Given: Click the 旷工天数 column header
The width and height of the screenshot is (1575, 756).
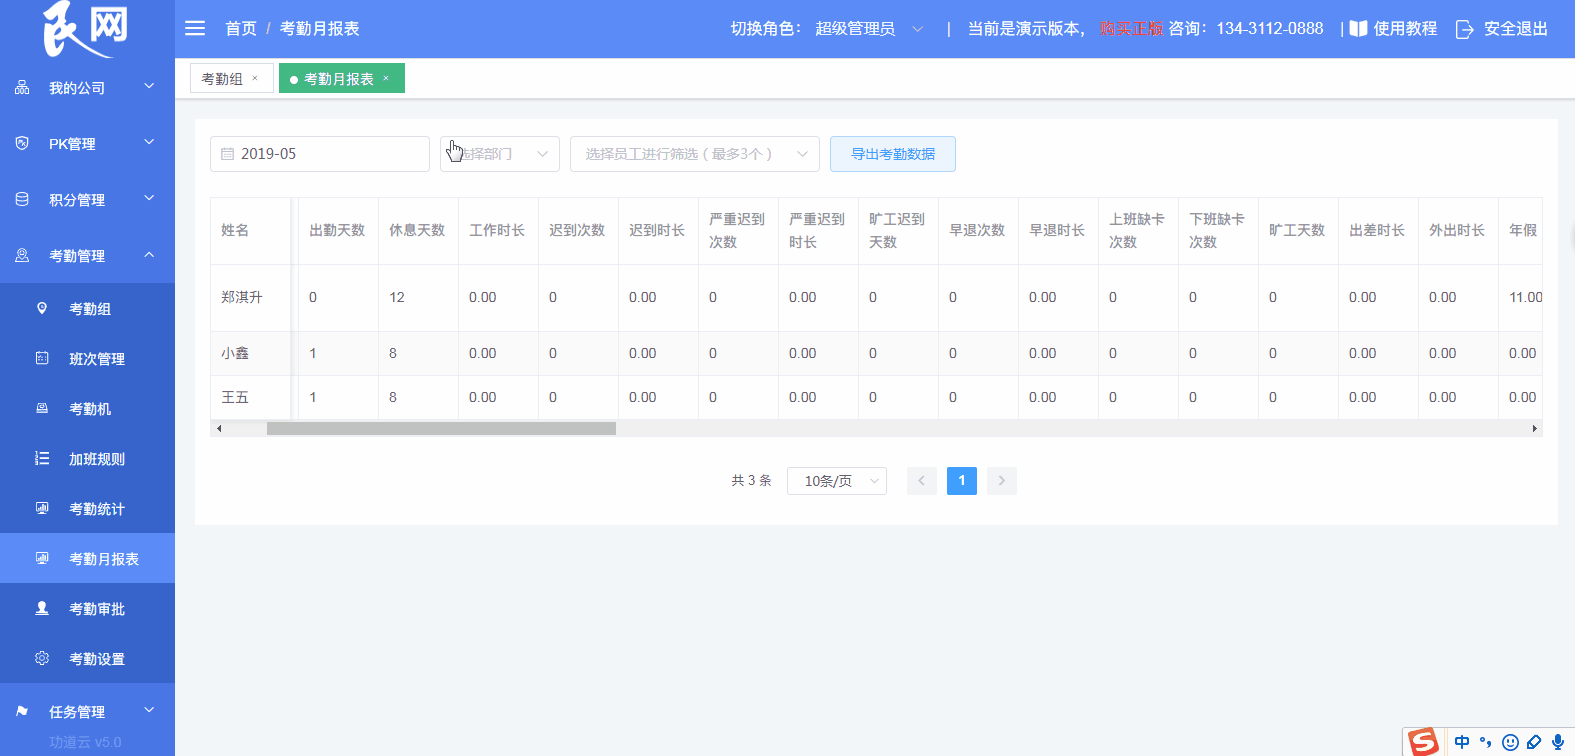Looking at the screenshot, I should point(1298,230).
